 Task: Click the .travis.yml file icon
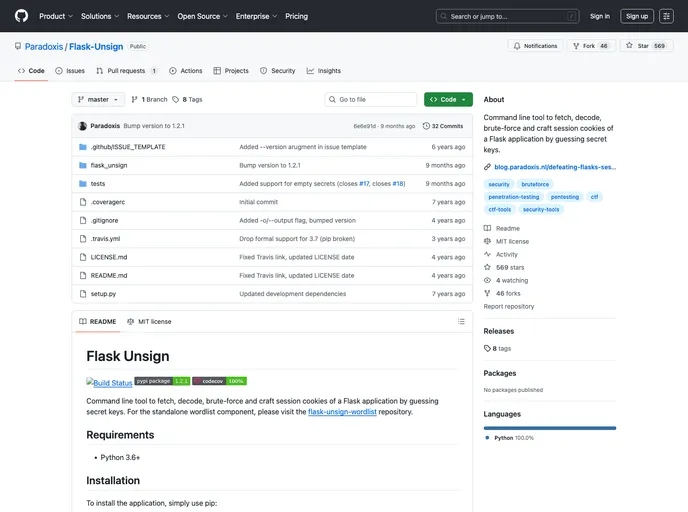(x=82, y=239)
